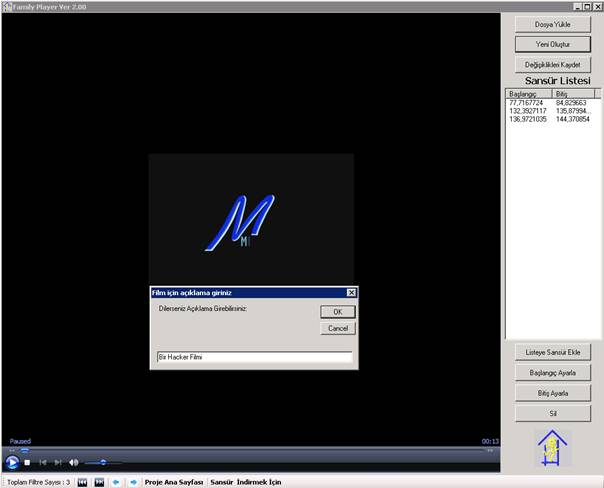Viewport: 604px width, 488px height.
Task: Click the Family Player house logo
Action: [x=551, y=448]
